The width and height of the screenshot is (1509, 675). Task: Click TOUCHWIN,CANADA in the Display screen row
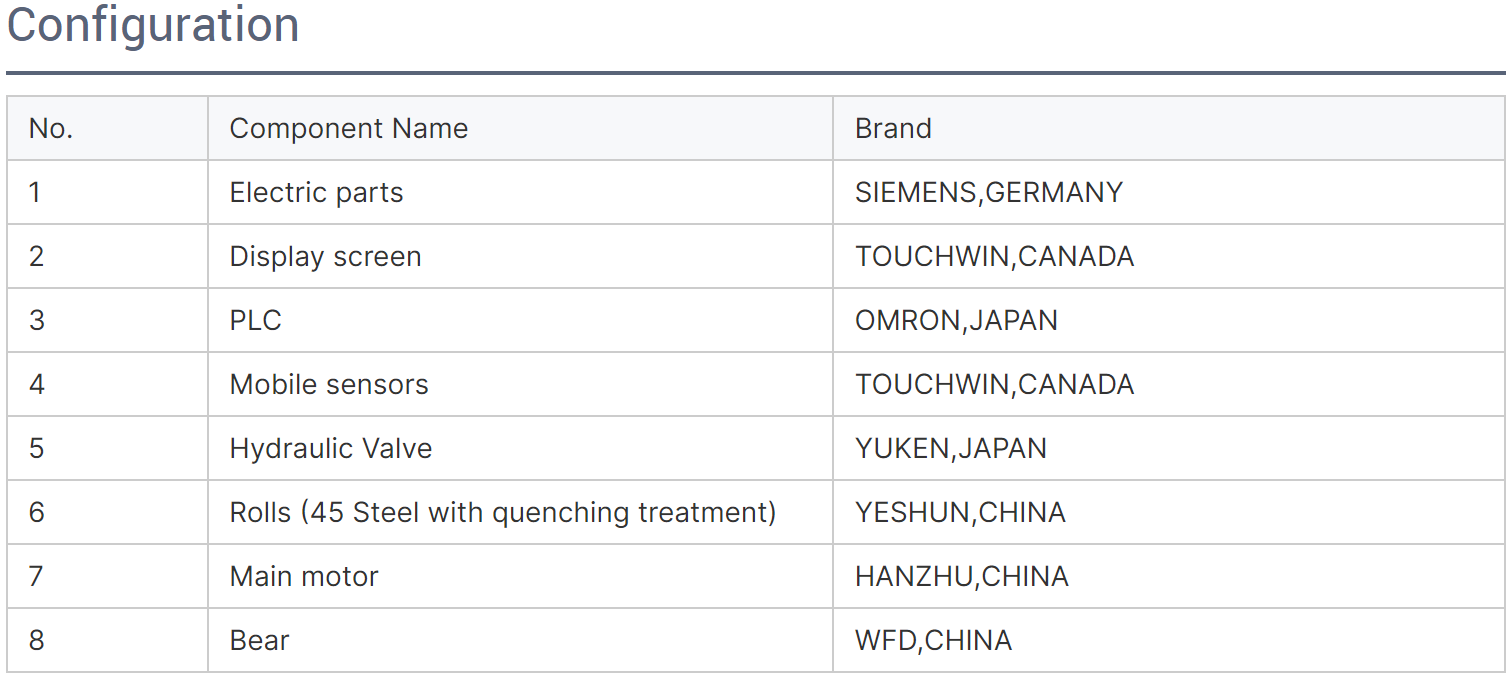pos(994,257)
